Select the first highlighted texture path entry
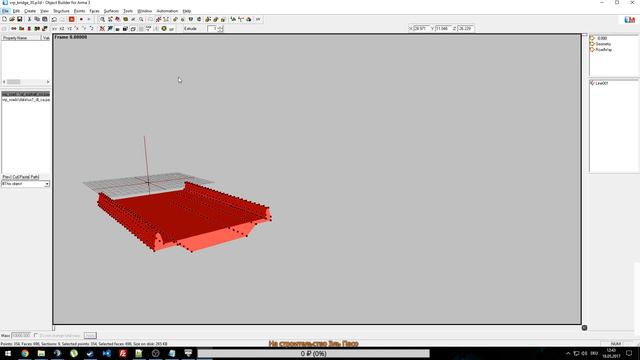 [26, 94]
